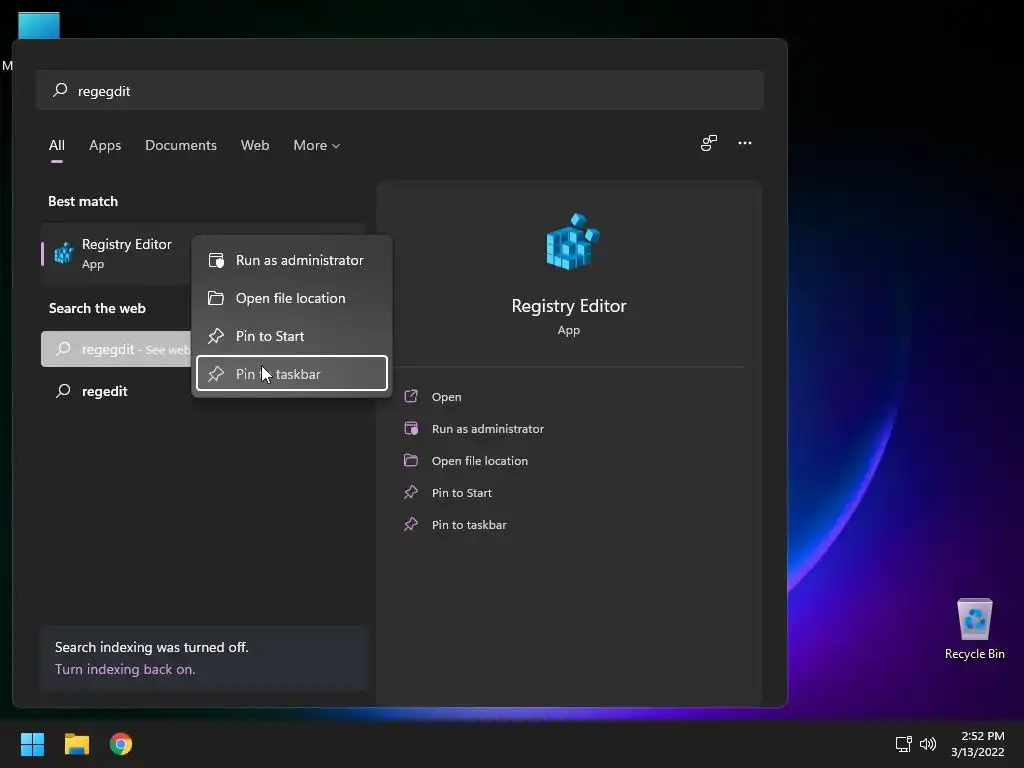Click the magnifier icon beside regedit suggestion
The width and height of the screenshot is (1024, 768).
pyautogui.click(x=63, y=391)
